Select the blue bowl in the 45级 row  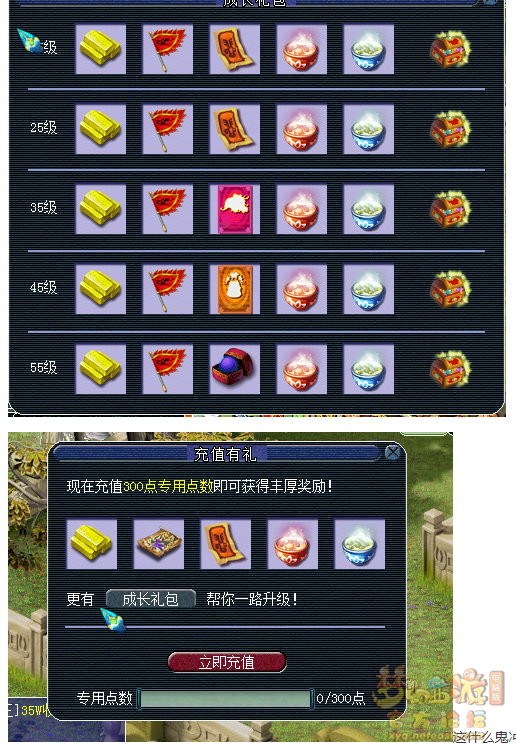(369, 290)
